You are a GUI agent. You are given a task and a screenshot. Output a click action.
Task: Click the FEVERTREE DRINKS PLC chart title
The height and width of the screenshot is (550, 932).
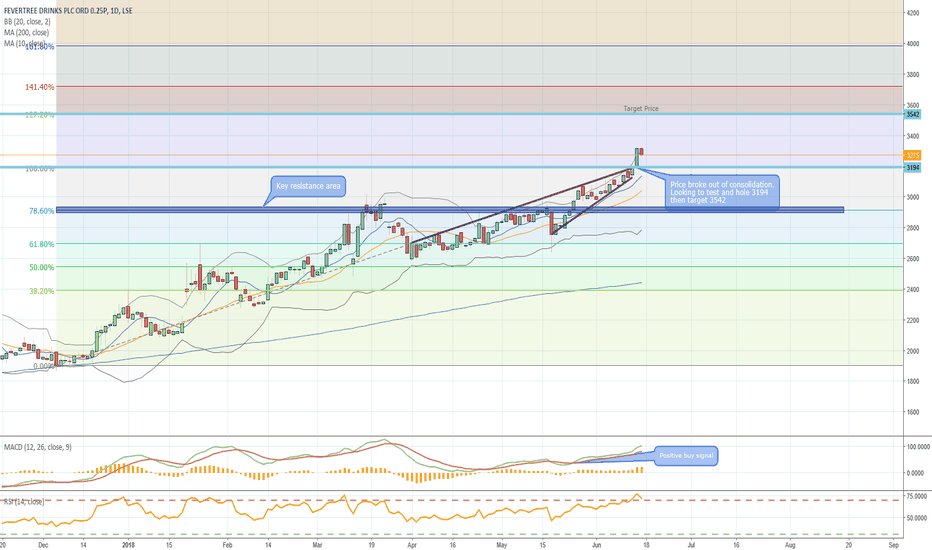tap(68, 11)
